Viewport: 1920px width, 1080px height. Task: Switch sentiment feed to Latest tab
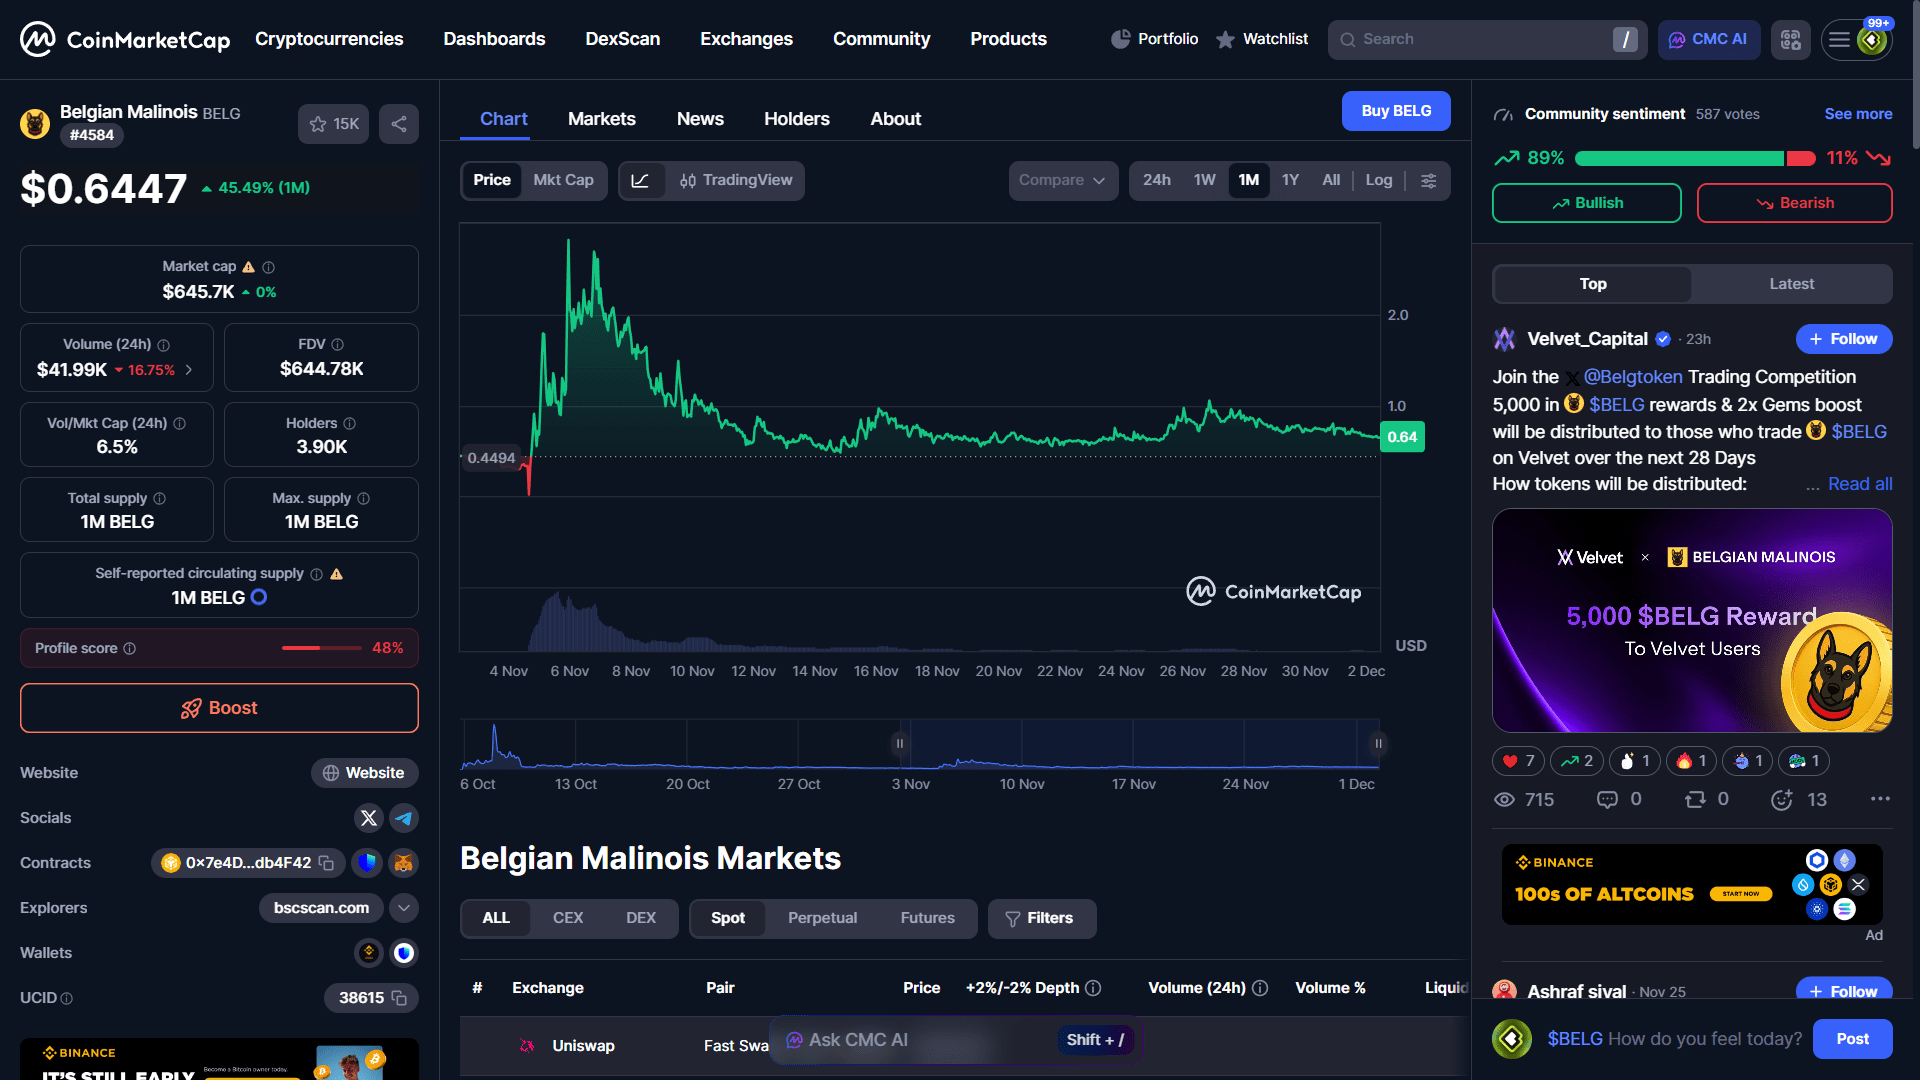click(1791, 284)
